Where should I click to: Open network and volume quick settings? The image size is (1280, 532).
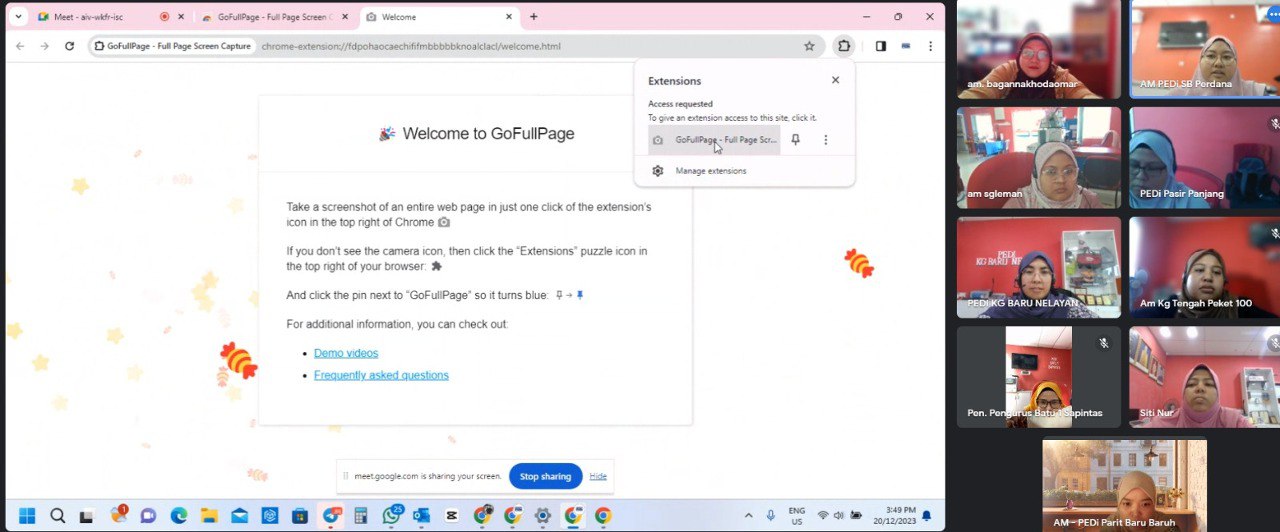click(x=839, y=516)
